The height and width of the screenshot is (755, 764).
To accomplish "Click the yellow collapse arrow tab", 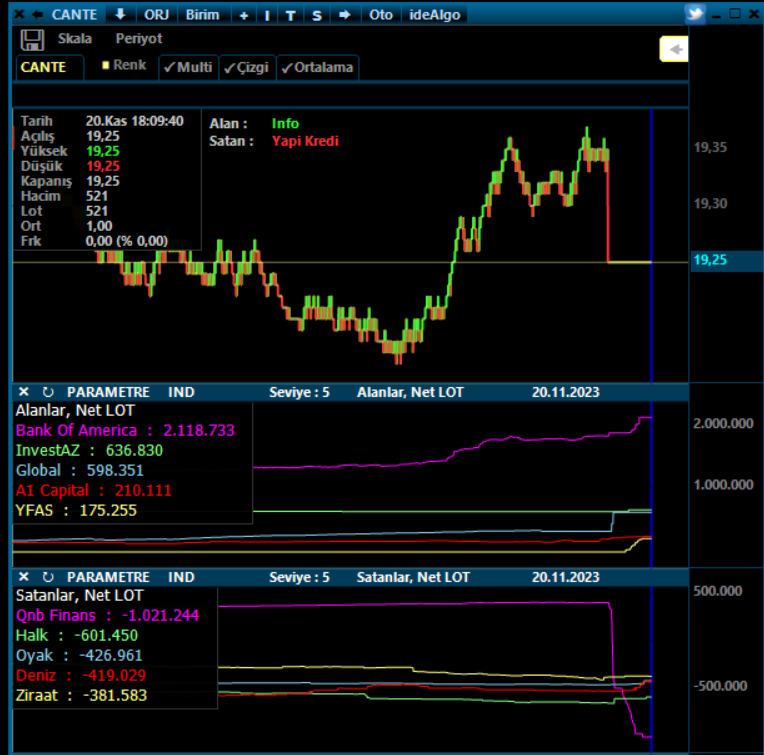I will tap(674, 49).
